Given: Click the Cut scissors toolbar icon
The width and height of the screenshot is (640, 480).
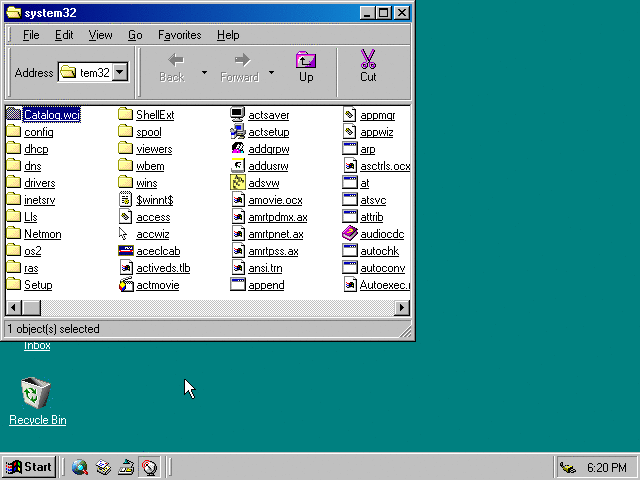Looking at the screenshot, I should 368,59.
